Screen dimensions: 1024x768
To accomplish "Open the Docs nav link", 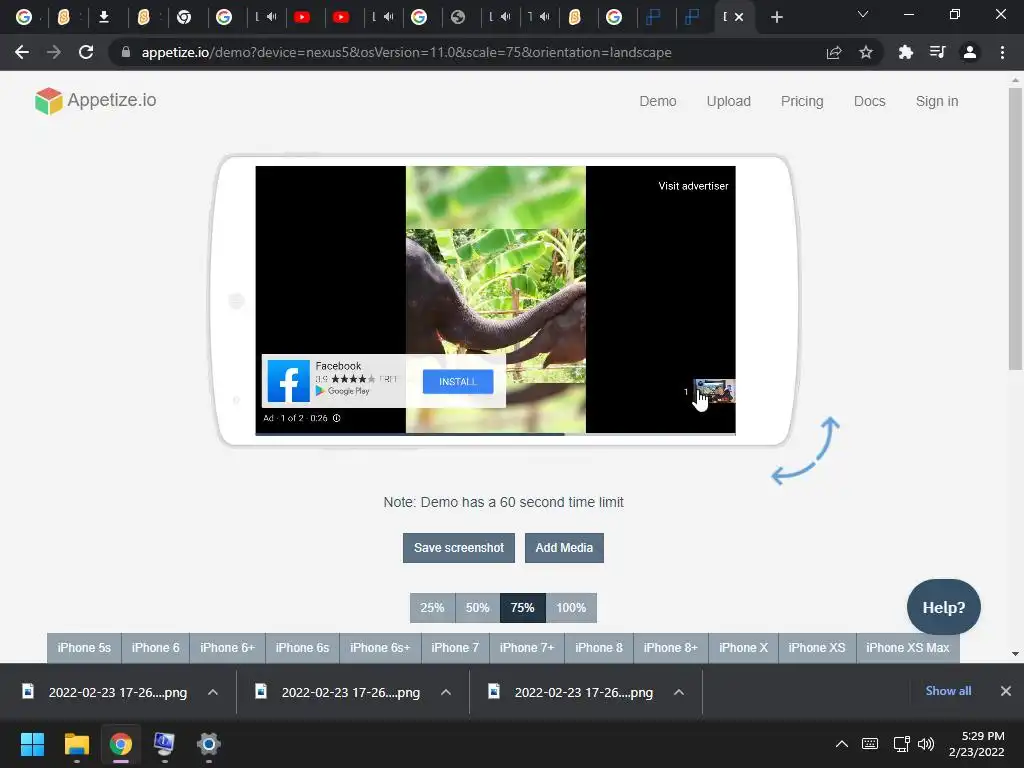I will 870,101.
